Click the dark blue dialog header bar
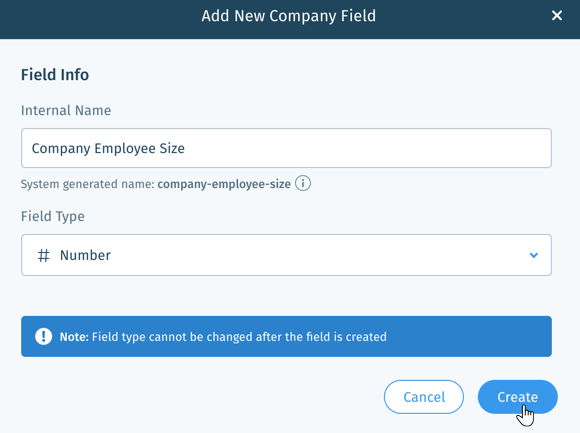 tap(290, 19)
